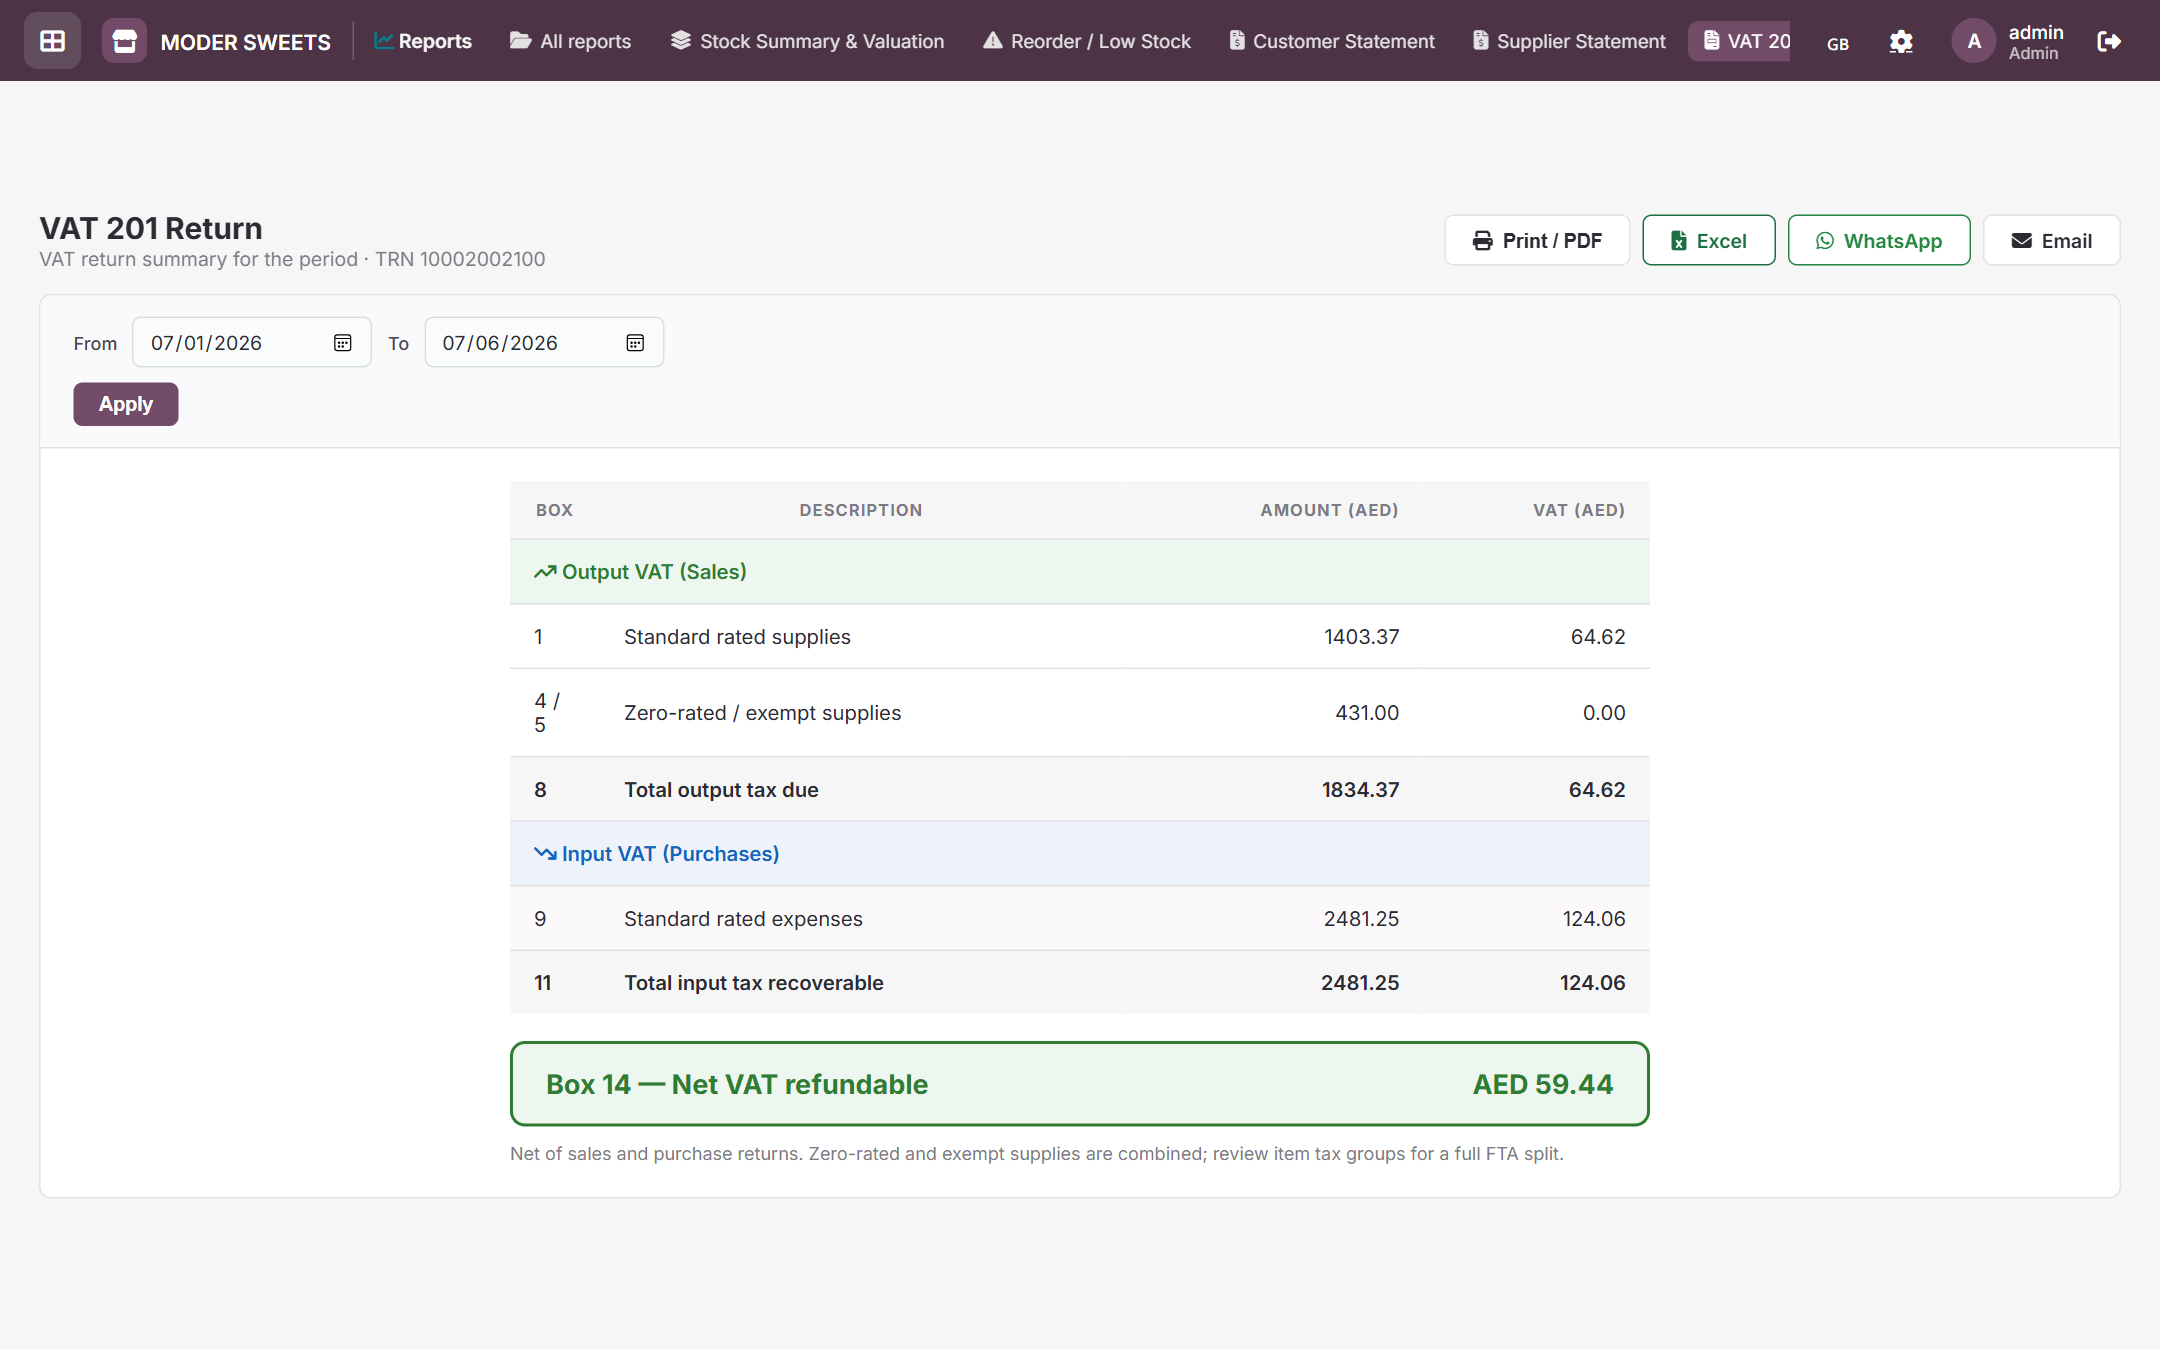Open the settings gear icon

coord(1901,41)
